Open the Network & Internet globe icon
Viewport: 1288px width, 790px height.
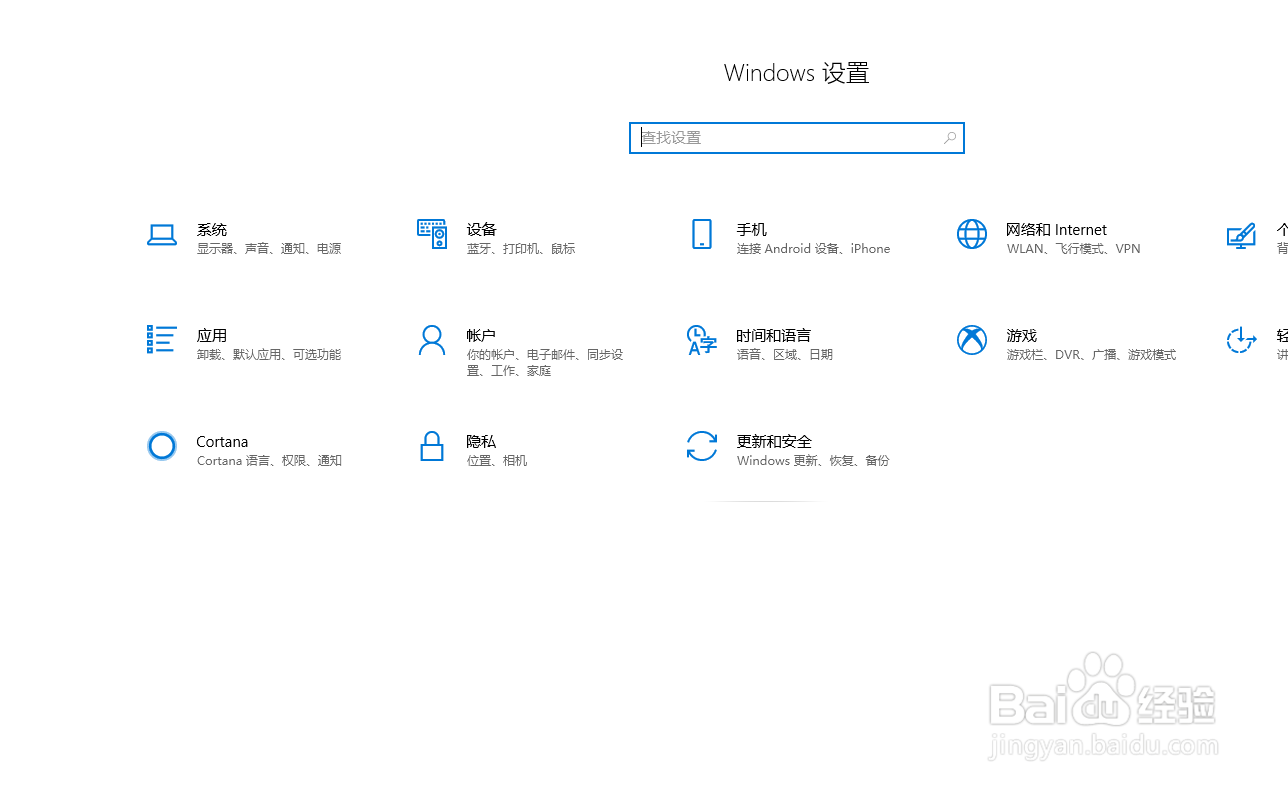tap(972, 234)
